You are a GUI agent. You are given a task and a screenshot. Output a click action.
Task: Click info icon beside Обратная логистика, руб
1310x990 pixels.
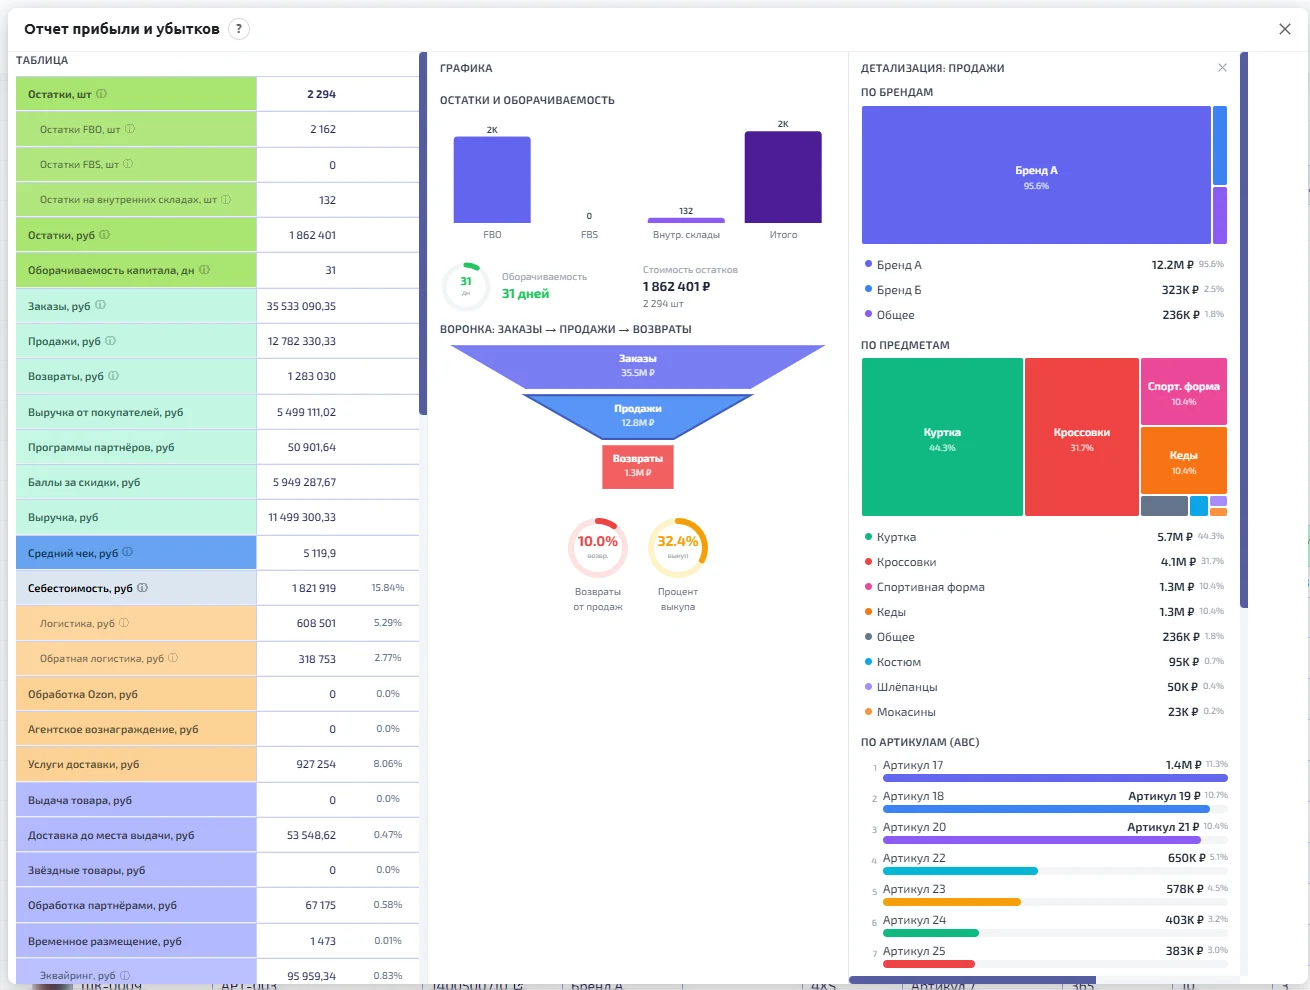point(173,658)
